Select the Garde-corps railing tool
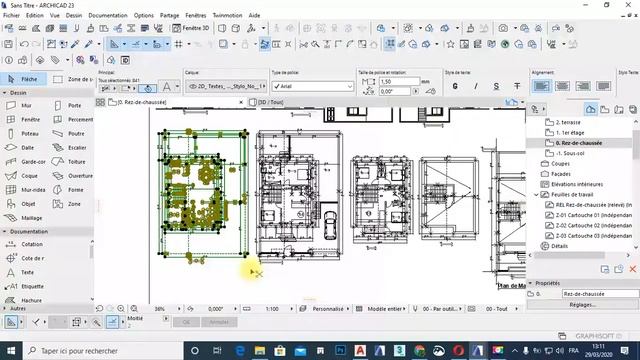Viewport: 640px width, 360px height. point(26,162)
